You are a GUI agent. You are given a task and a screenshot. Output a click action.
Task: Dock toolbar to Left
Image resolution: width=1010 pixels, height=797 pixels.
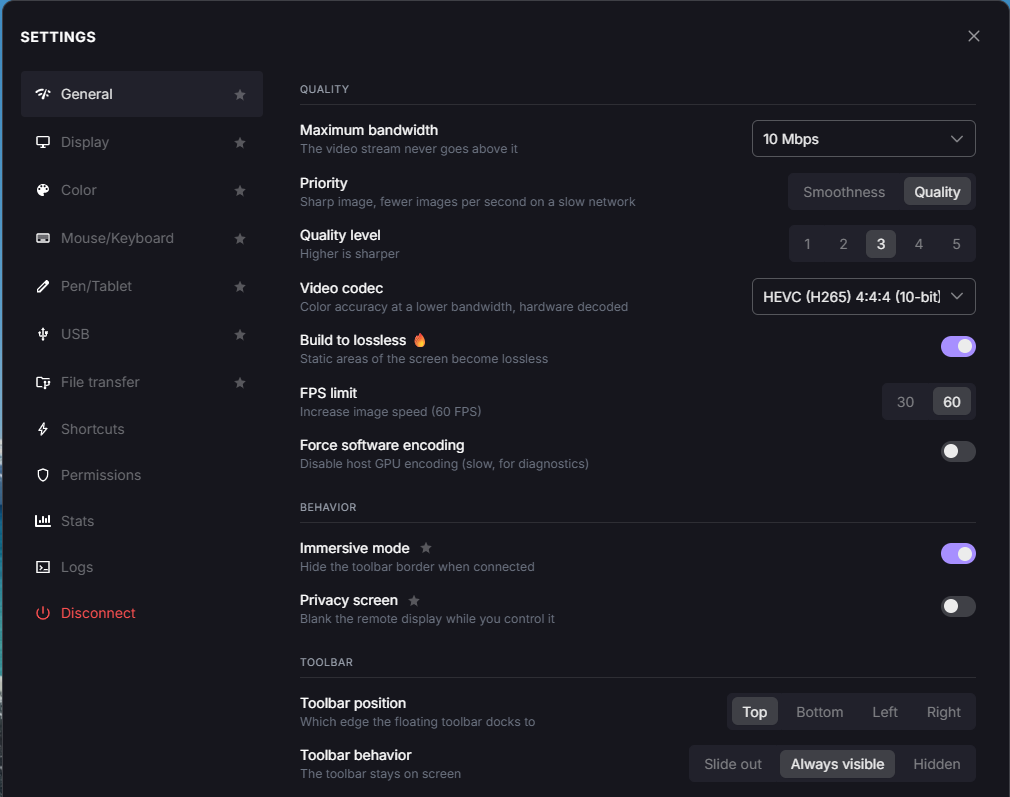coord(884,712)
